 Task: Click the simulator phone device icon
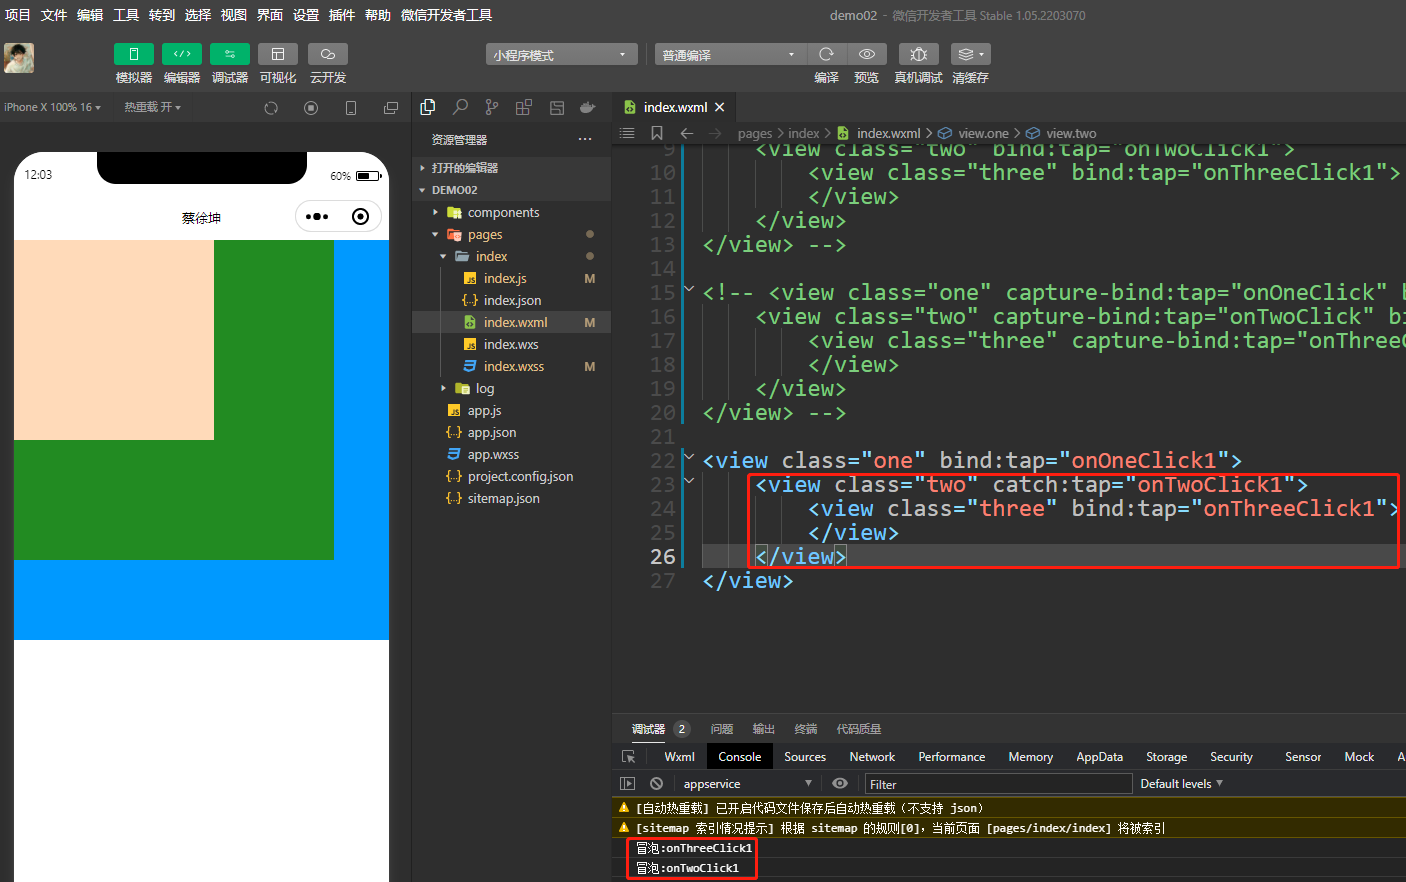(351, 108)
